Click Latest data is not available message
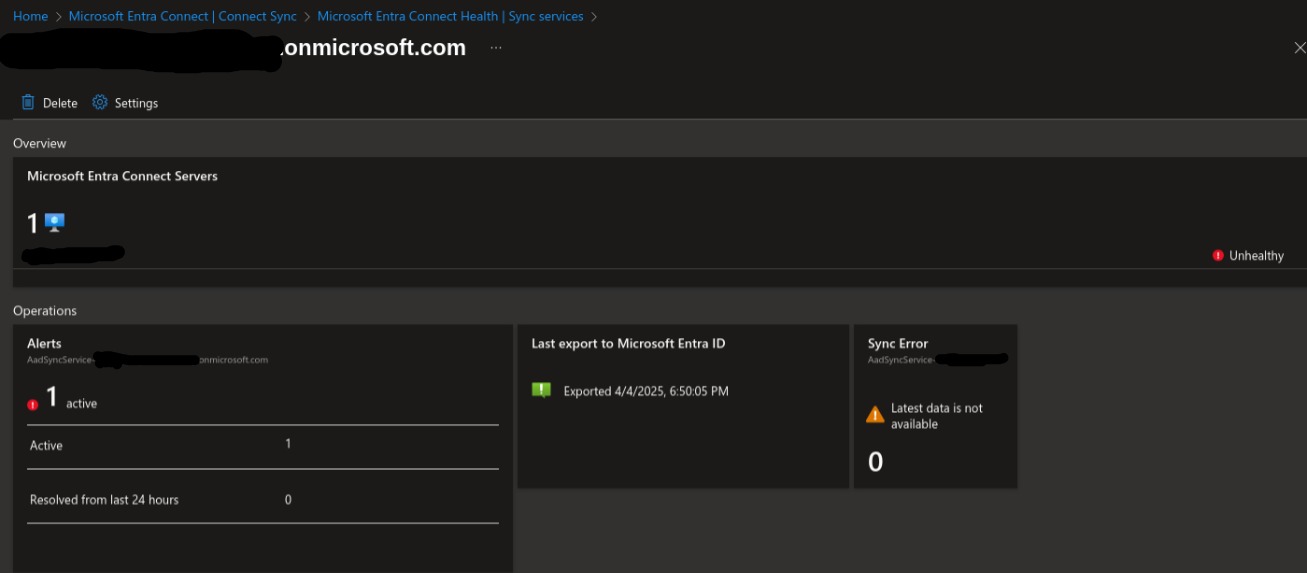1307x573 pixels. (x=937, y=416)
